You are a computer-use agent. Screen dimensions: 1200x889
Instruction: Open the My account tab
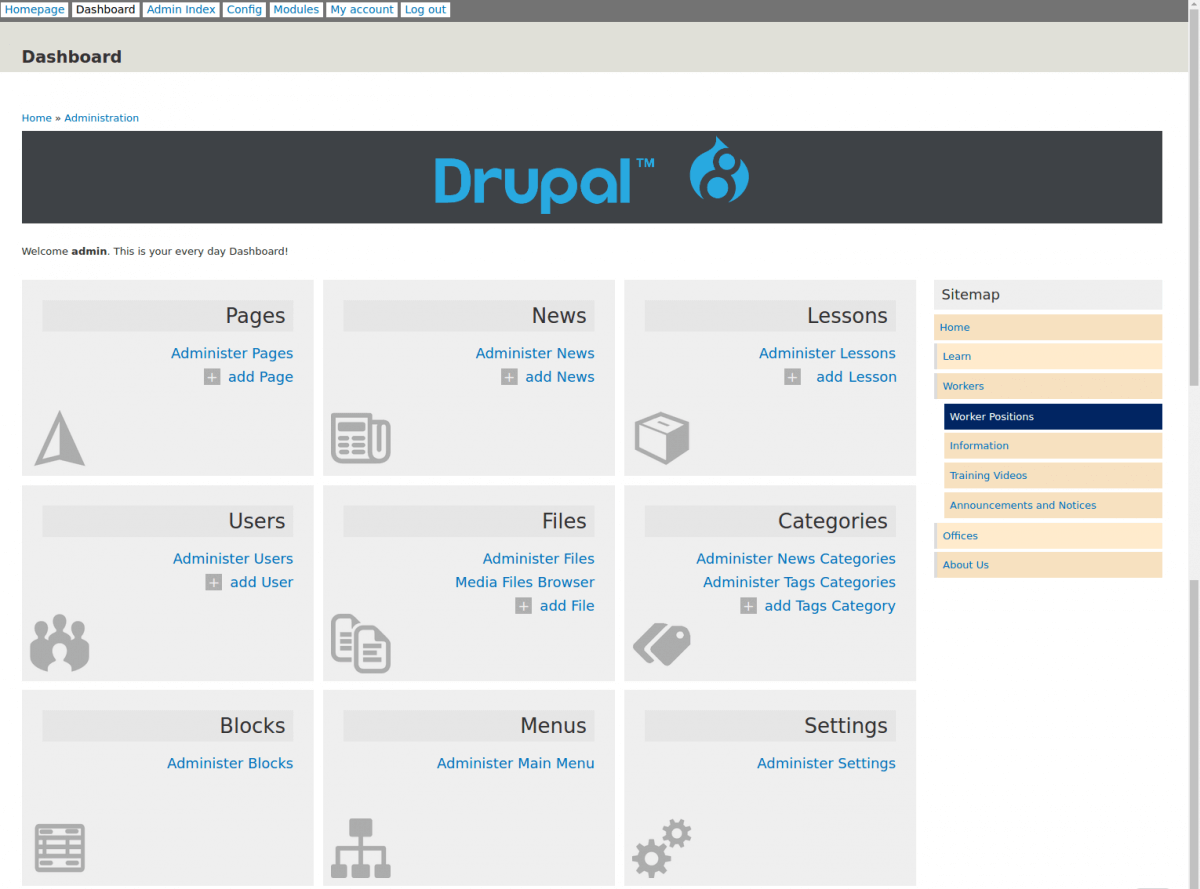point(362,9)
